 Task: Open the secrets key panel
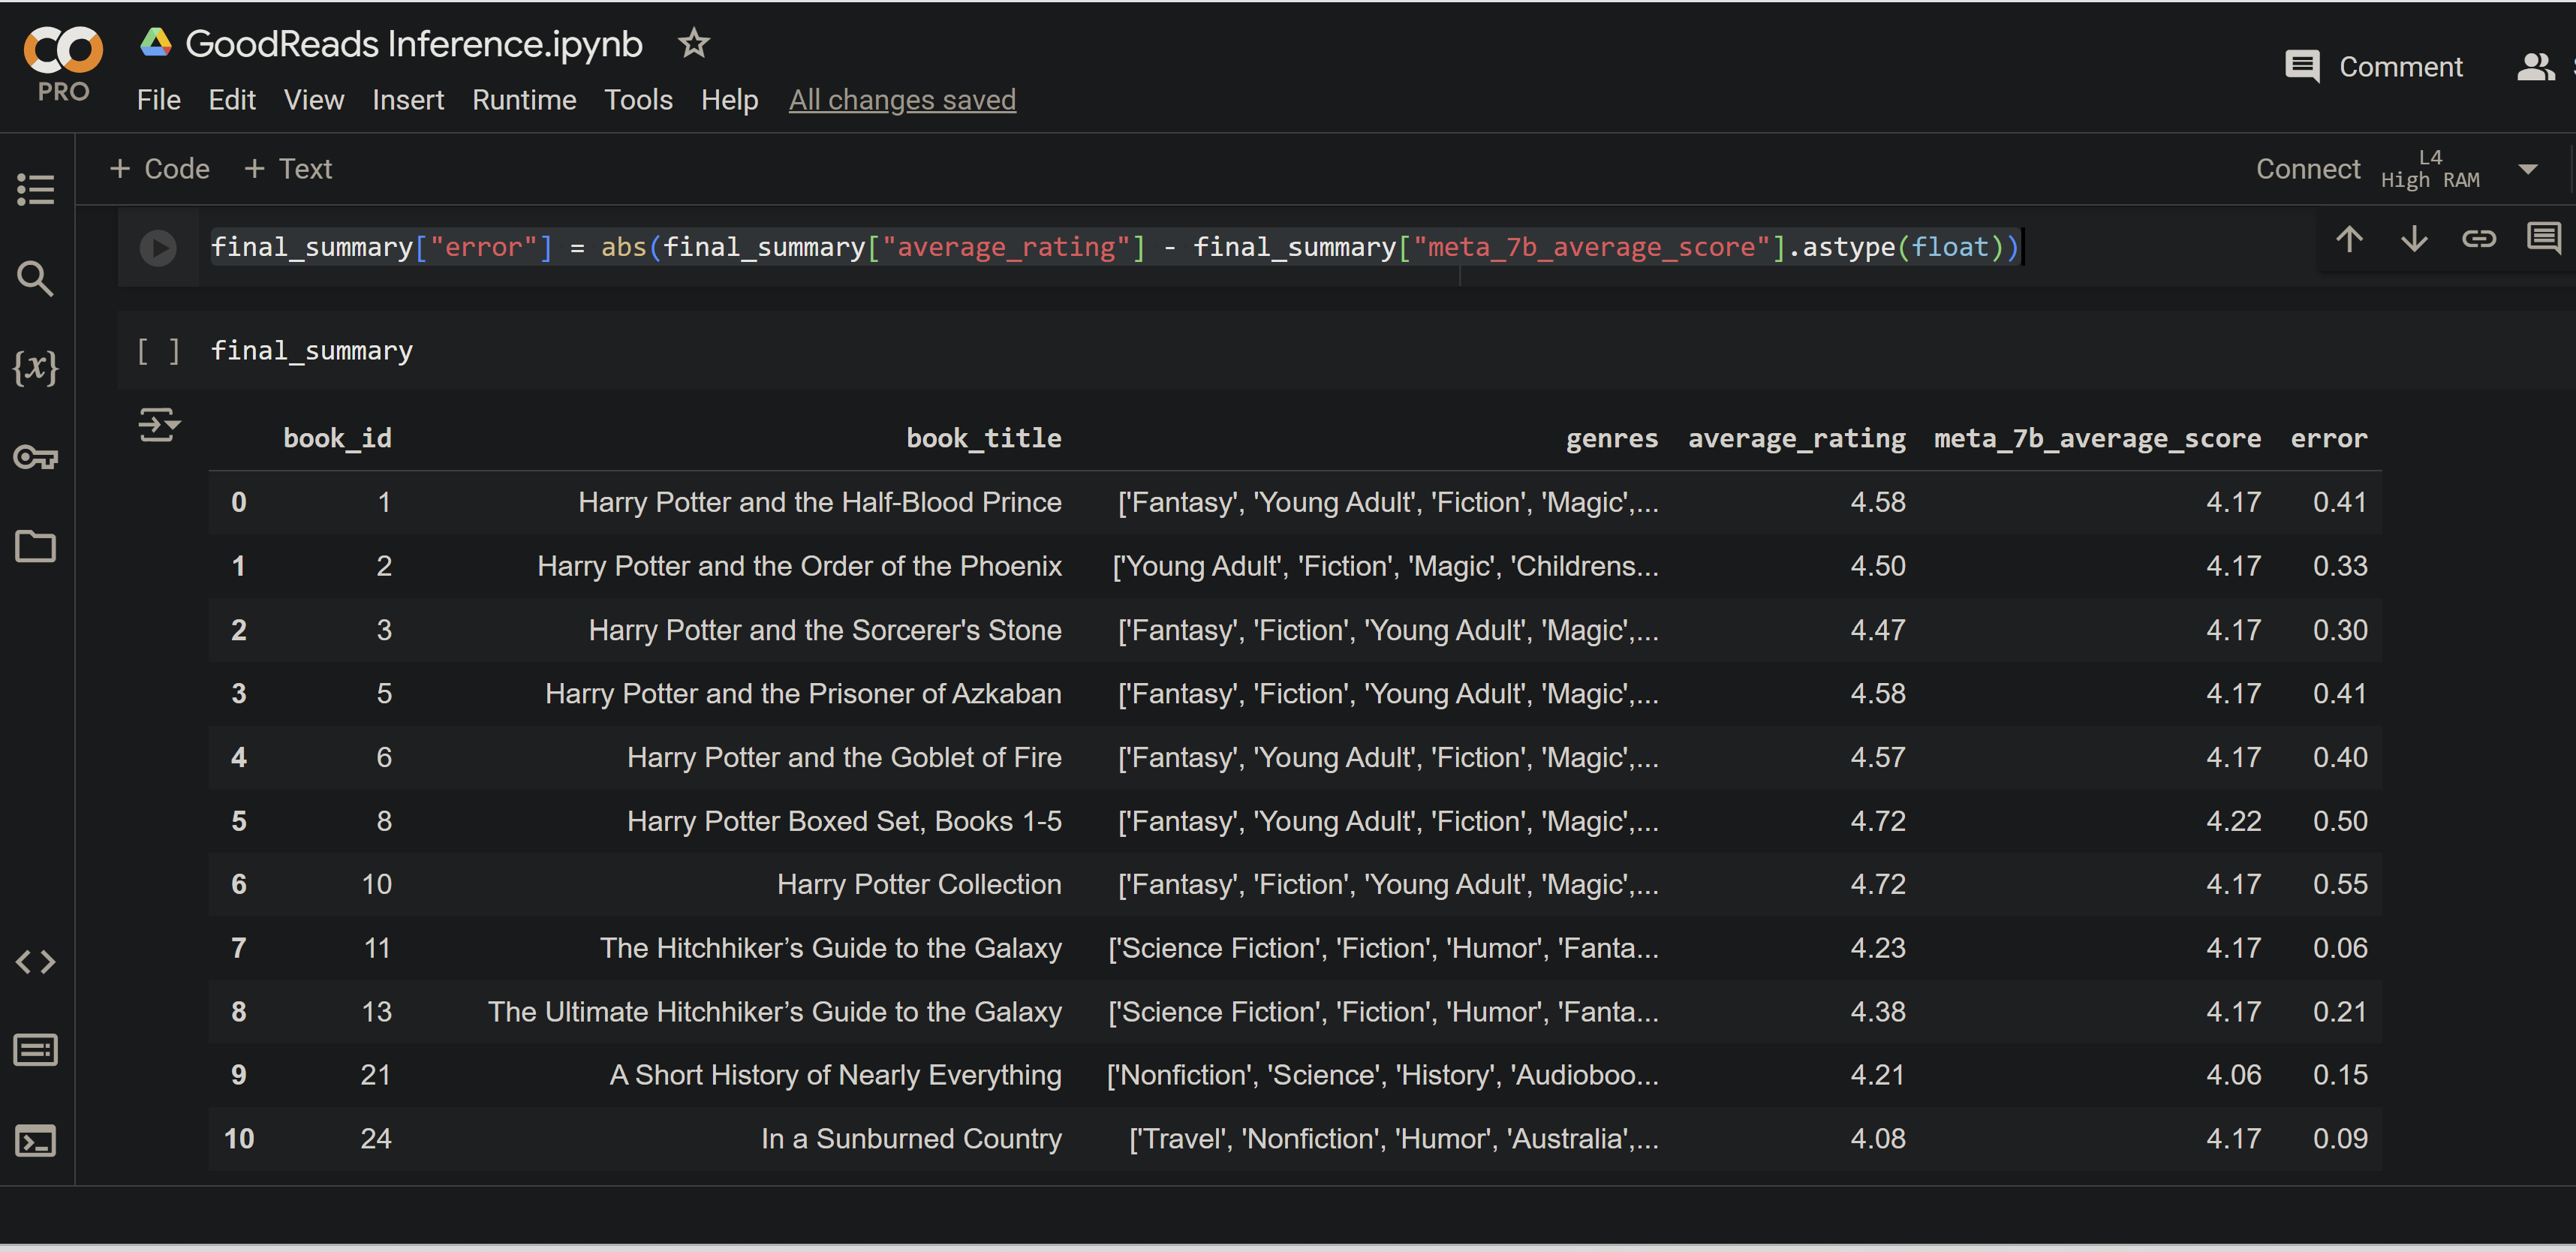[x=36, y=457]
